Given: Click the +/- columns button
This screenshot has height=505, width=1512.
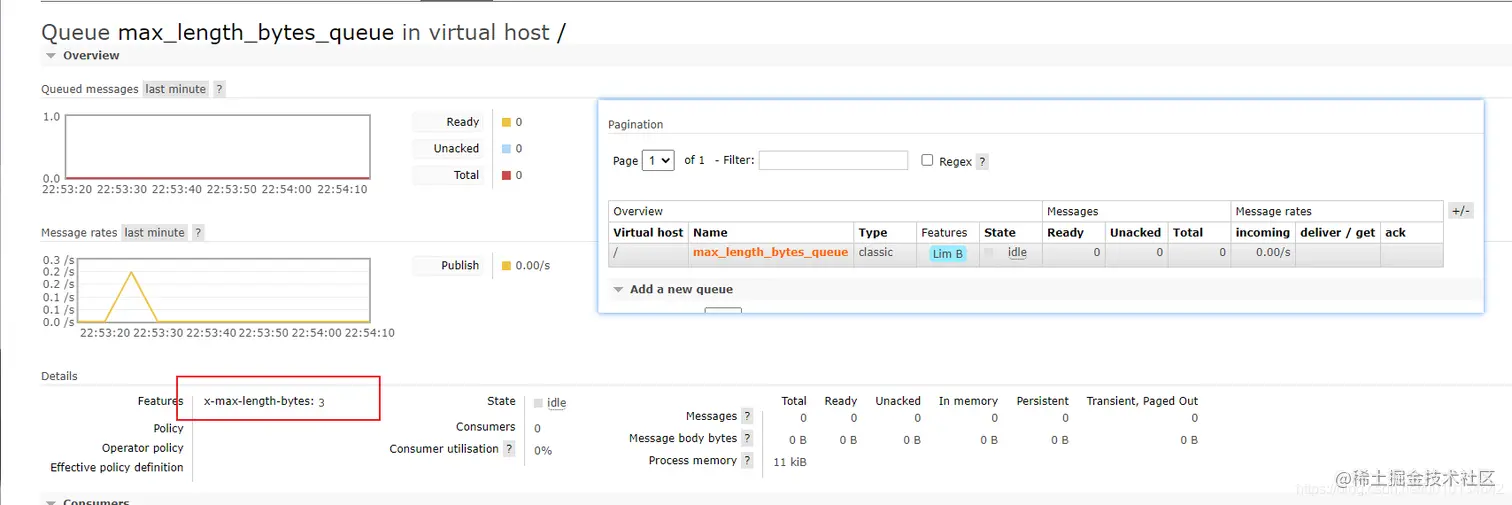Looking at the screenshot, I should pyautogui.click(x=1461, y=211).
